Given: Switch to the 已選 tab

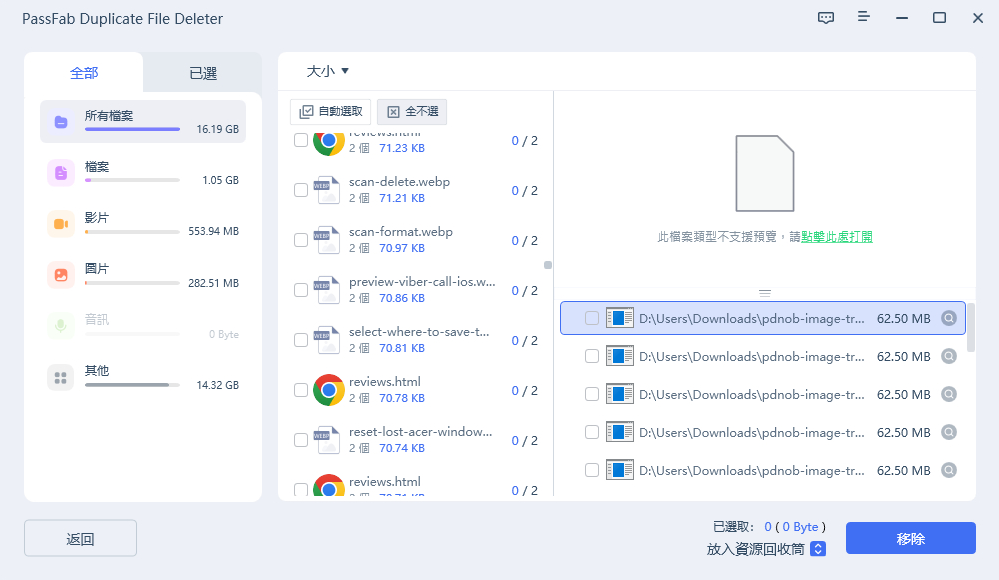Looking at the screenshot, I should pos(203,73).
